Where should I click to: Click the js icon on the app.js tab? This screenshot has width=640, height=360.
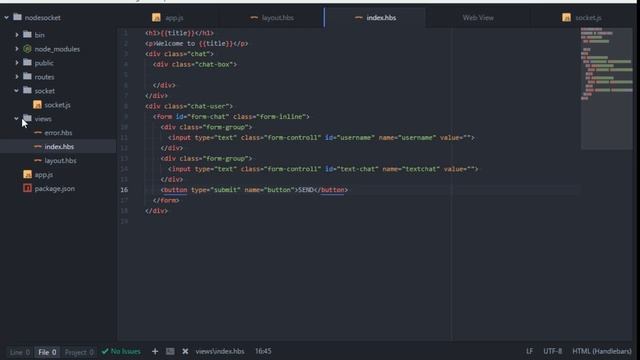(x=156, y=18)
